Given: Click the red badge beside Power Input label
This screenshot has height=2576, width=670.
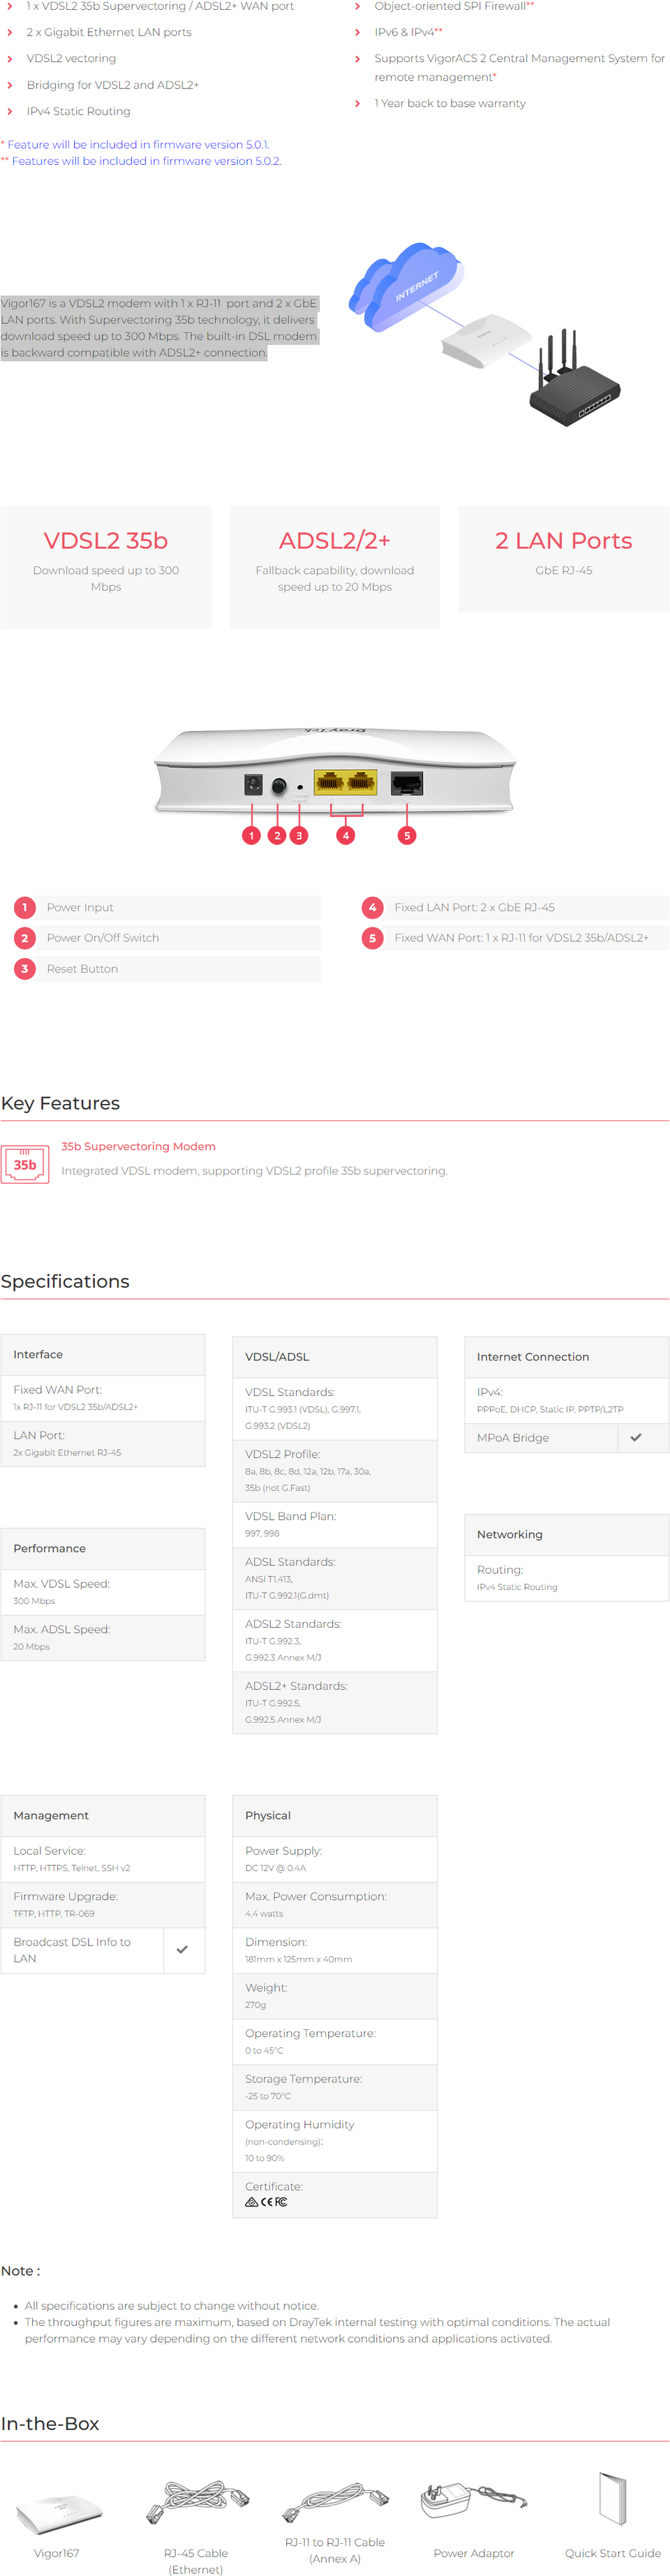Looking at the screenshot, I should point(25,907).
